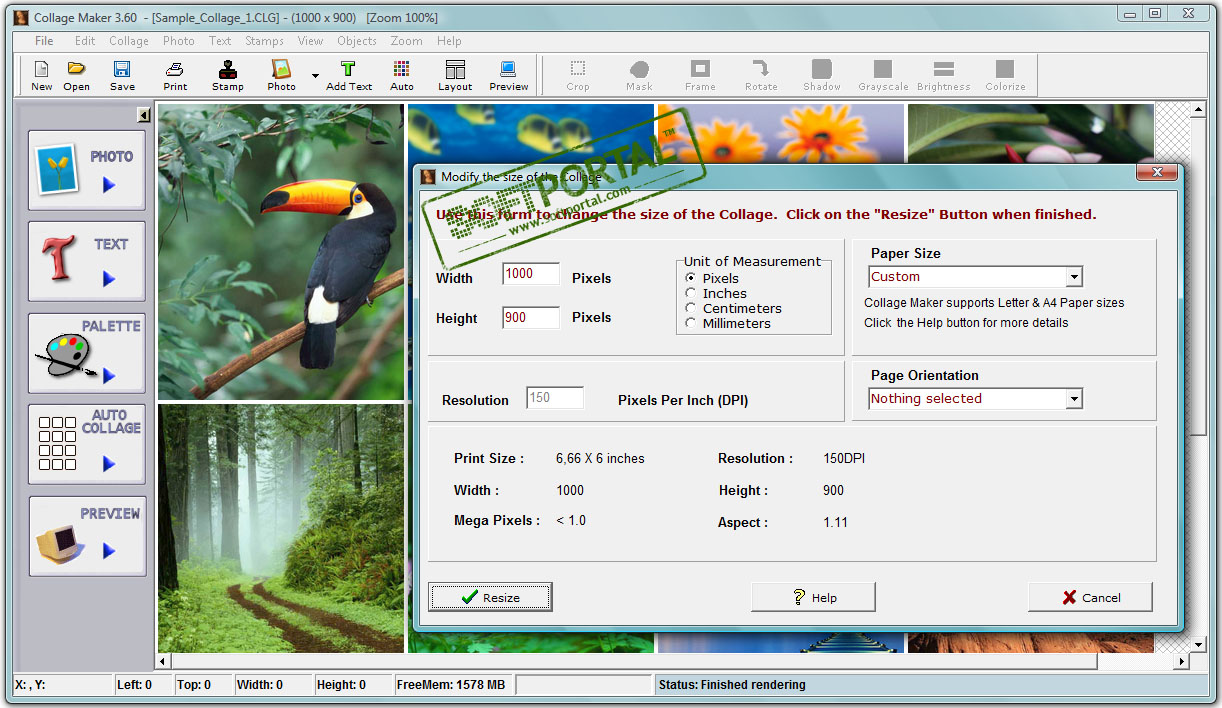Save the collage with the Save icon
Image resolution: width=1222 pixels, height=708 pixels.
tap(122, 75)
